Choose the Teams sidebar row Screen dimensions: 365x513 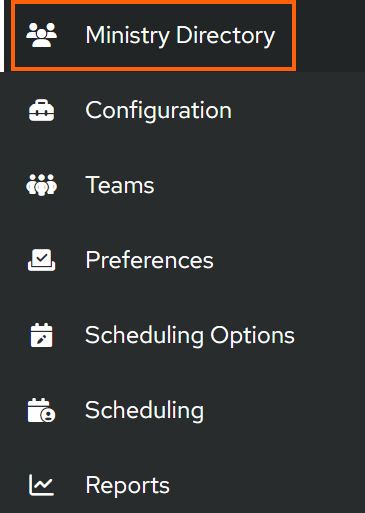182,185
